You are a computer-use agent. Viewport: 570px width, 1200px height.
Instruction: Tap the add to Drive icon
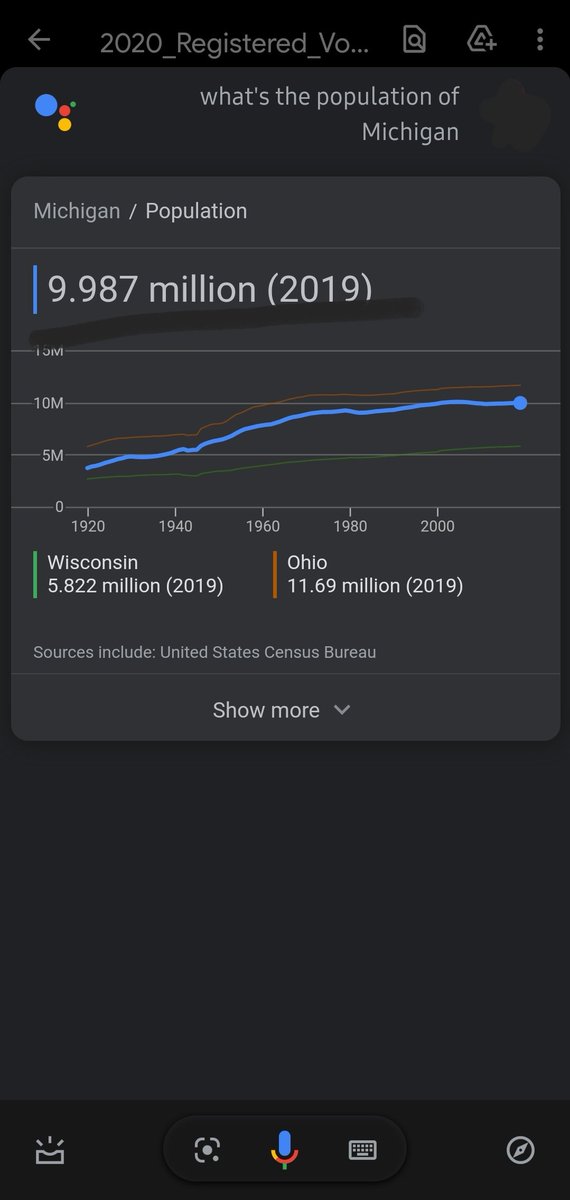482,40
